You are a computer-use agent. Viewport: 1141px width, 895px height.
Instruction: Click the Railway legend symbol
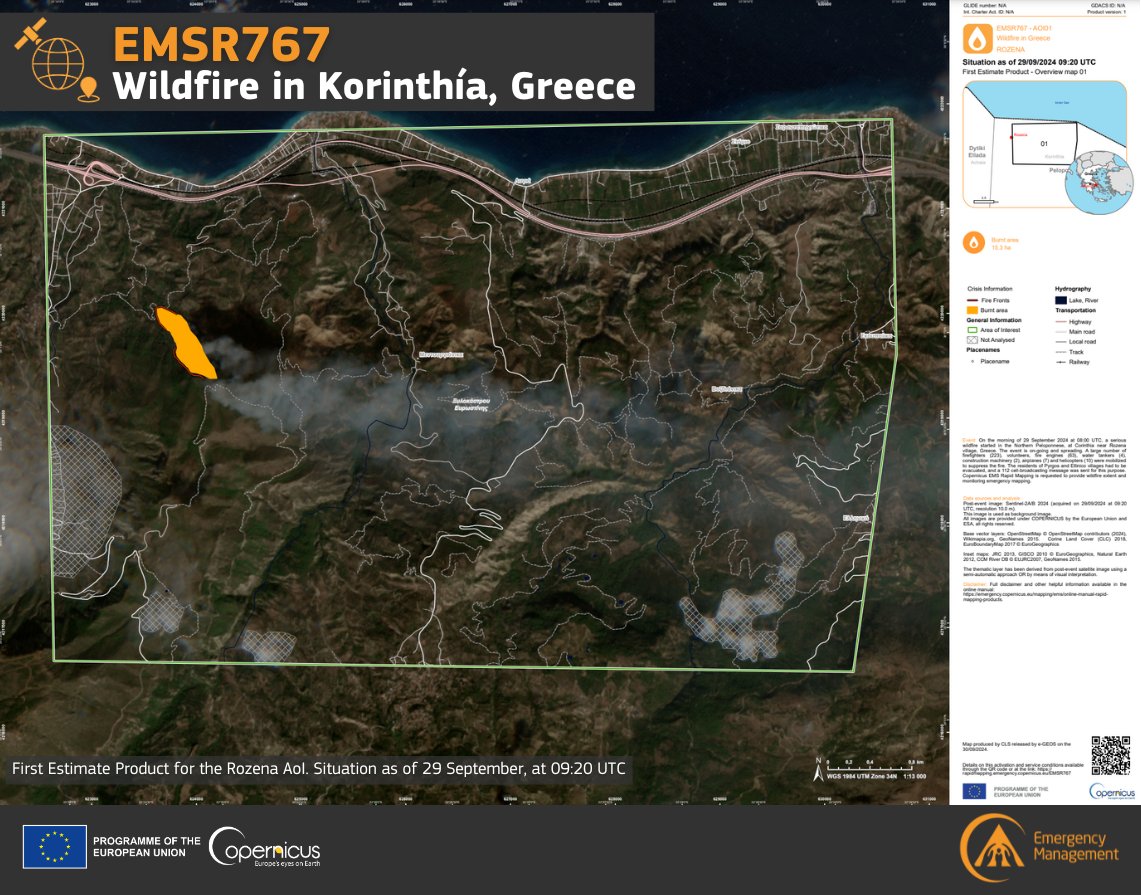1061,362
